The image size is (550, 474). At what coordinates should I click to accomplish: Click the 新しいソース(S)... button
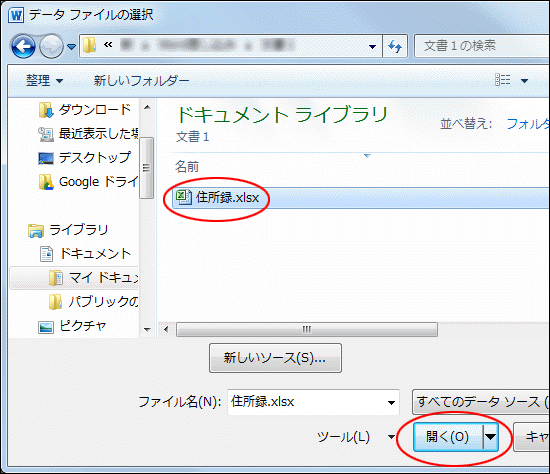pyautogui.click(x=275, y=358)
